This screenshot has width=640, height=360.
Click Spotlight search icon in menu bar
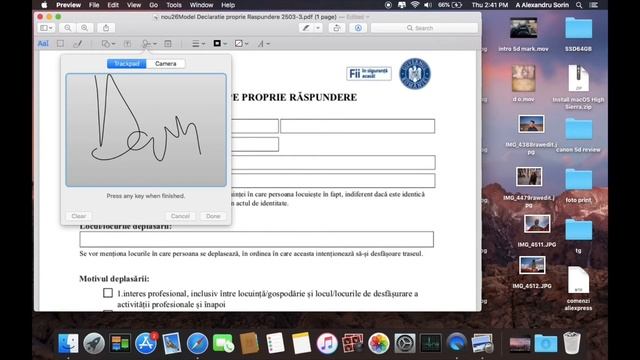(579, 5)
